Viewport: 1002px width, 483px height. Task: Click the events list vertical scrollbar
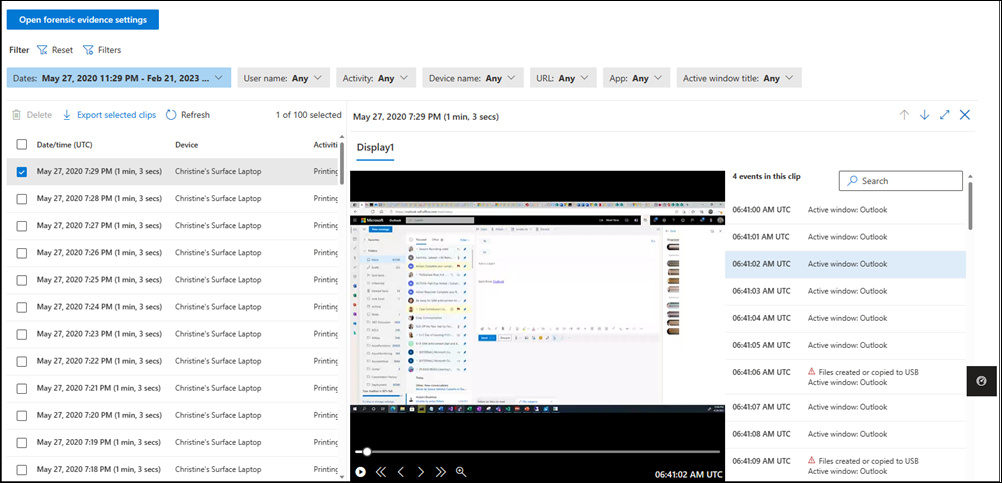pos(971,204)
